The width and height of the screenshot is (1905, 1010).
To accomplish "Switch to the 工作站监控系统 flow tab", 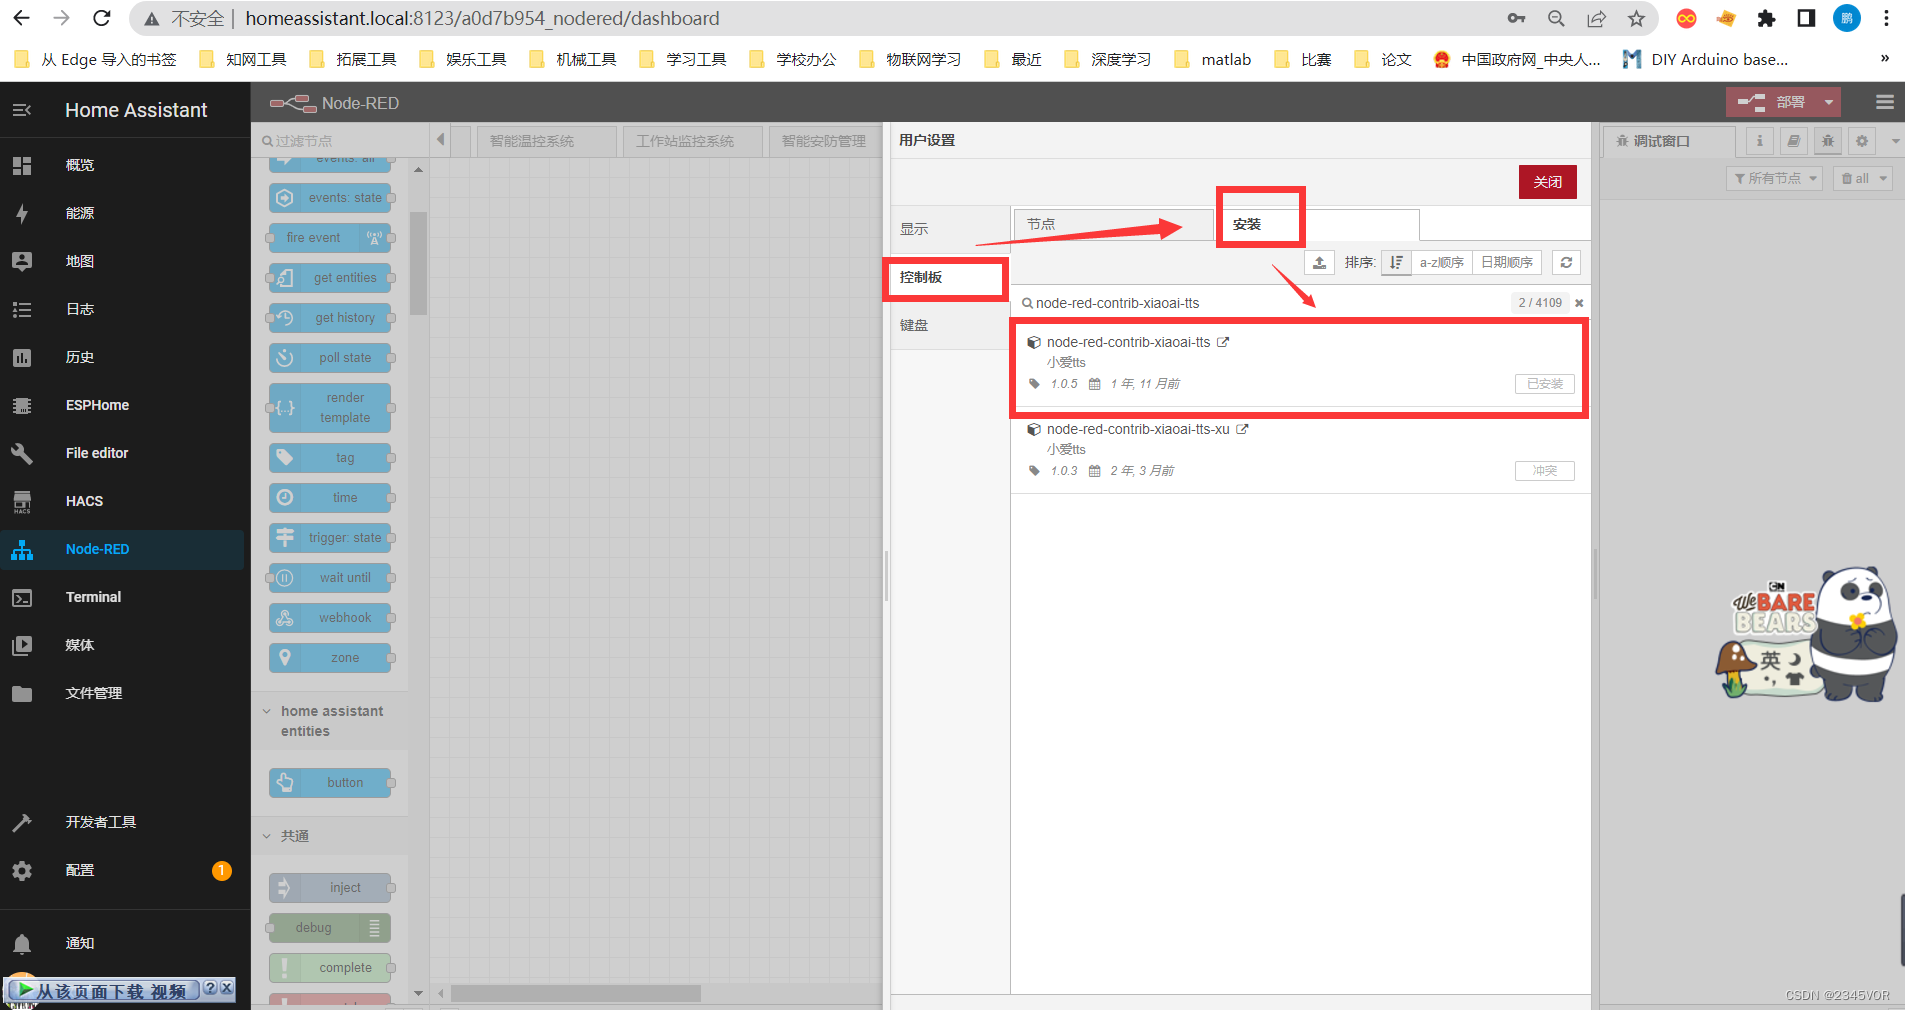I will pos(692,141).
